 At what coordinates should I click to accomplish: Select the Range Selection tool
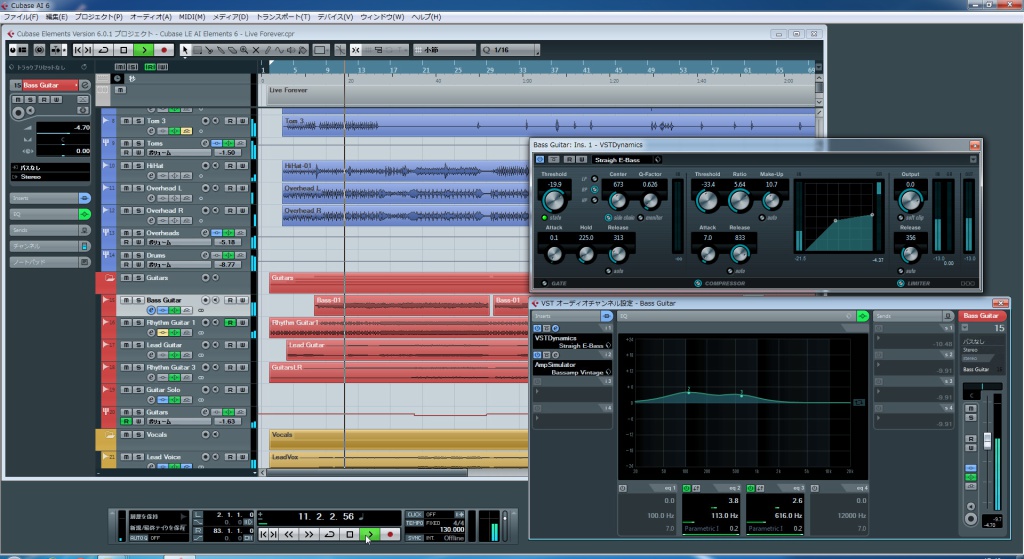click(197, 50)
